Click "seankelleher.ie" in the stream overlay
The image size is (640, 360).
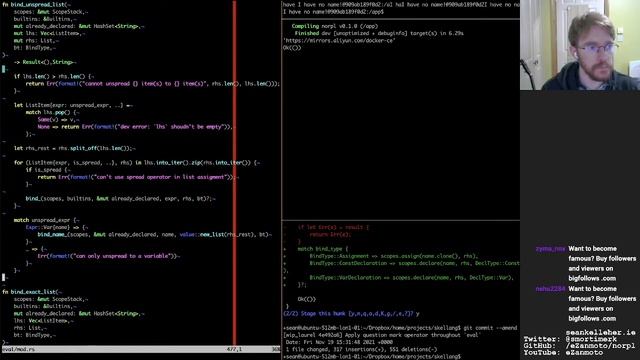(x=600, y=333)
